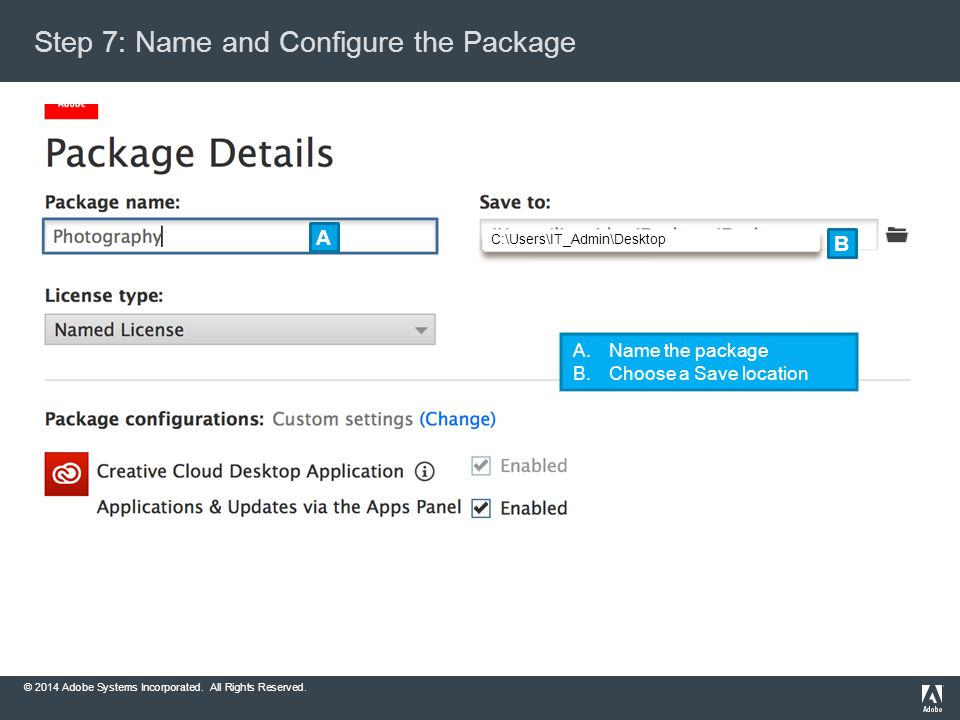
Task: Toggle the Applications & Updates Enabled checkbox
Action: [x=481, y=508]
